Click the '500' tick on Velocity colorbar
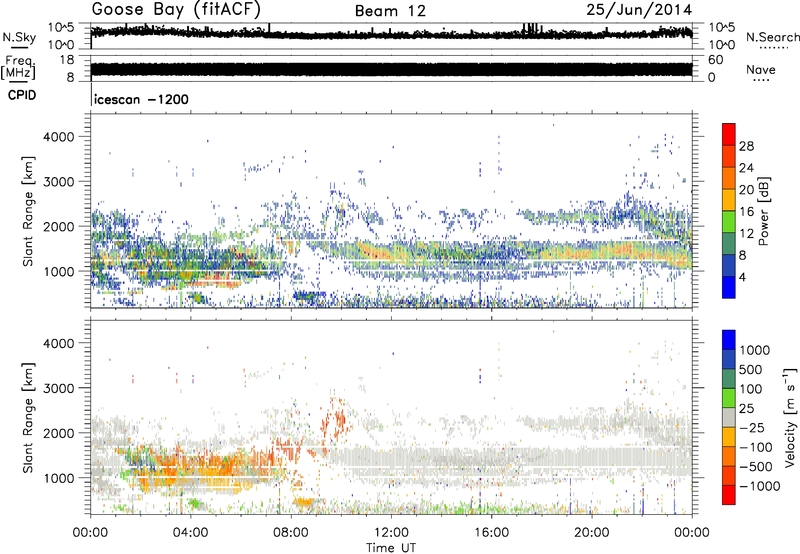 [x=752, y=370]
